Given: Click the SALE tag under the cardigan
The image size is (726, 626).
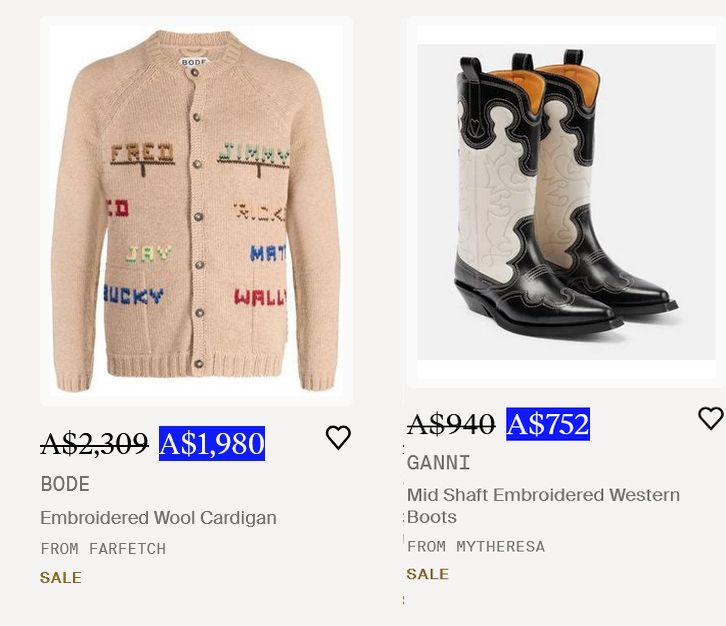Looking at the screenshot, I should (x=61, y=577).
